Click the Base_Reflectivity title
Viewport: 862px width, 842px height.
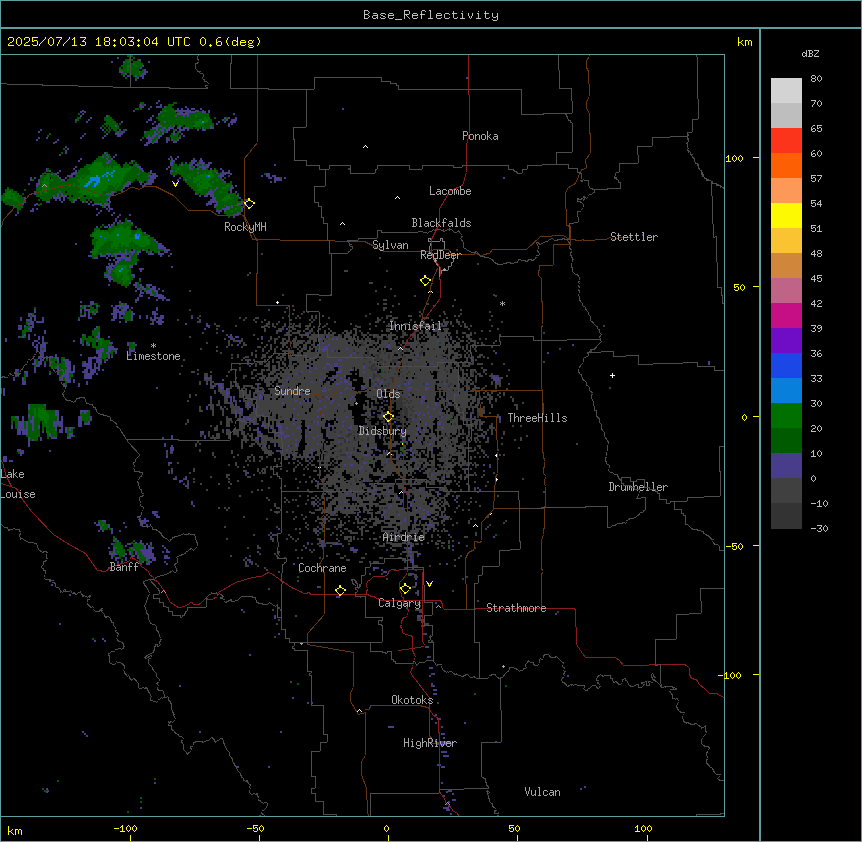click(x=431, y=15)
